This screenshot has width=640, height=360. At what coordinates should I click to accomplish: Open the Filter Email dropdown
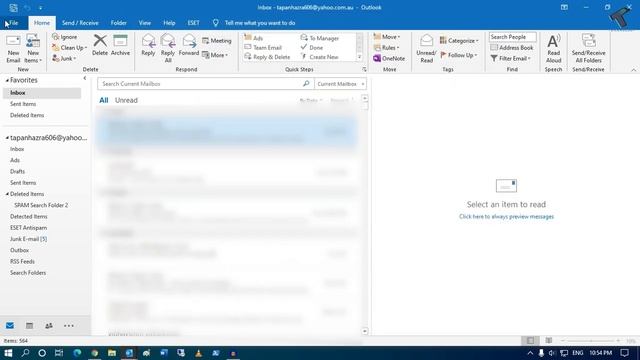tap(511, 58)
